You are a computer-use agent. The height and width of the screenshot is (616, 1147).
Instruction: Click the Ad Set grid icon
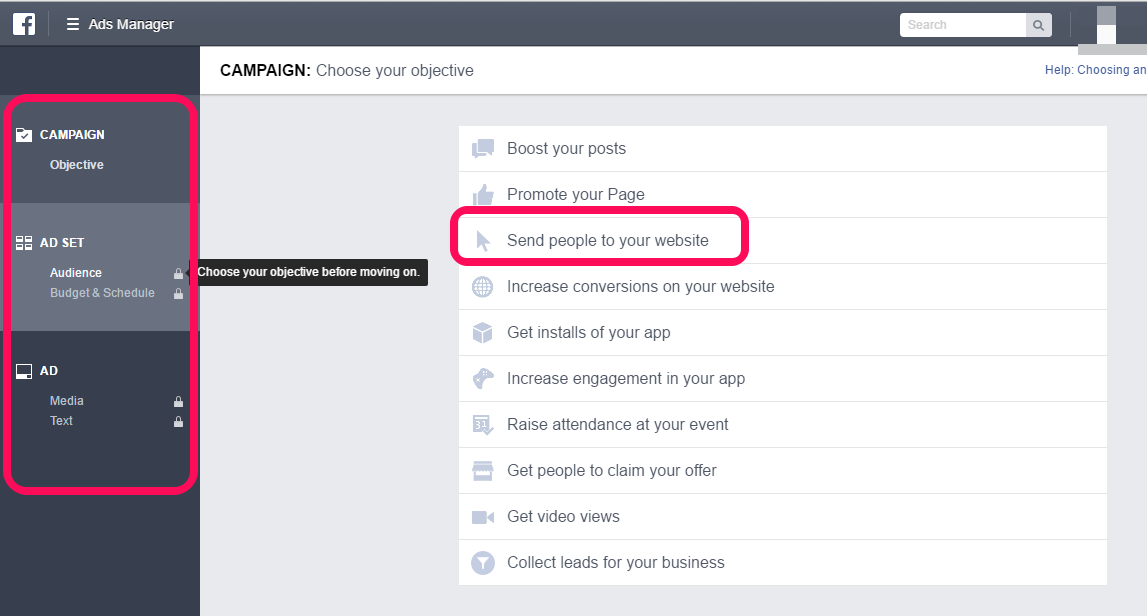[24, 243]
